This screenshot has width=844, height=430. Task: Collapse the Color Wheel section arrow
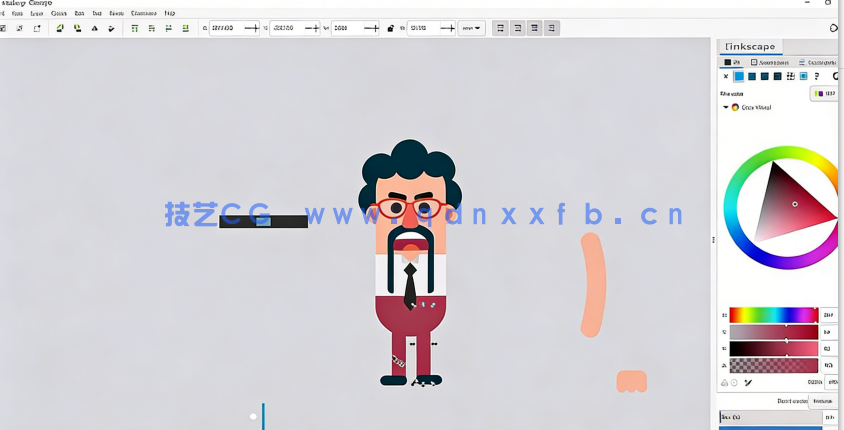tap(726, 107)
